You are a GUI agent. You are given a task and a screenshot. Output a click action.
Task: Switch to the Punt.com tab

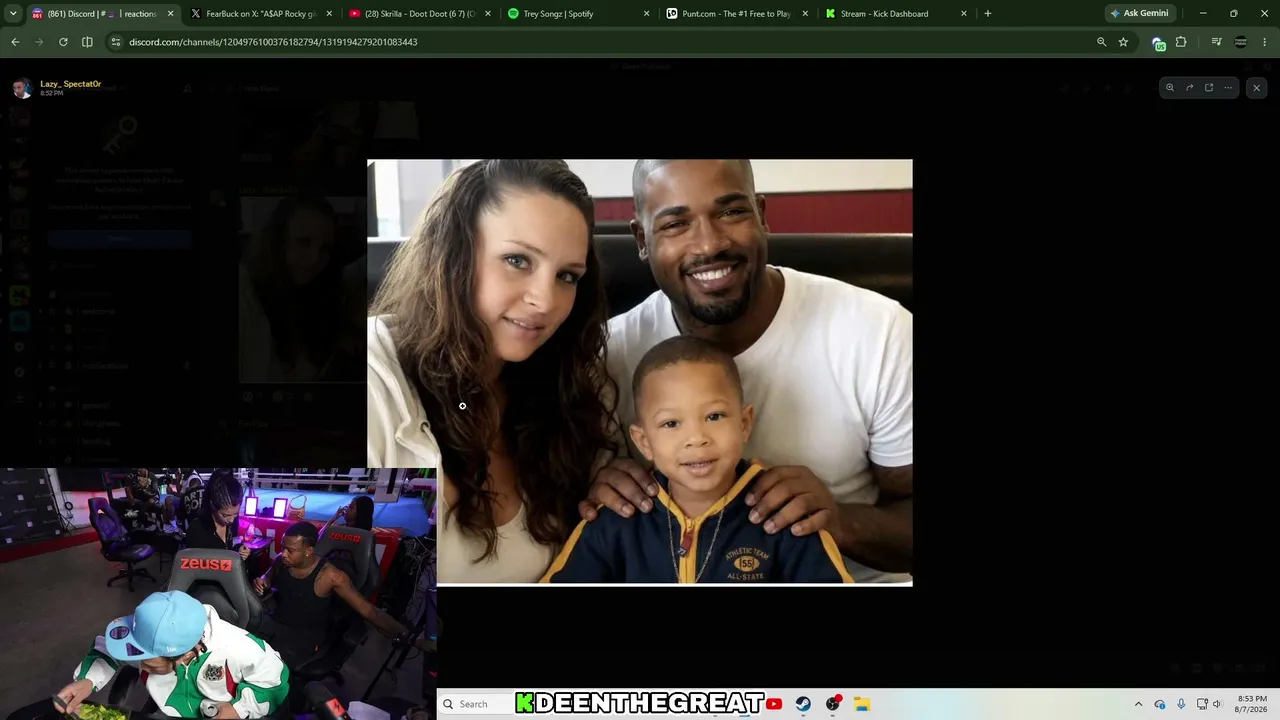coord(737,14)
